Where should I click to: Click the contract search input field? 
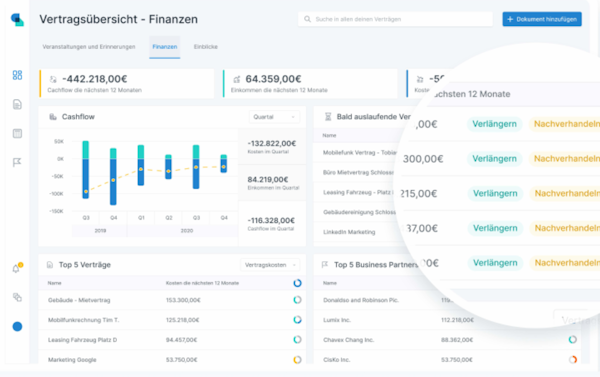(x=395, y=19)
